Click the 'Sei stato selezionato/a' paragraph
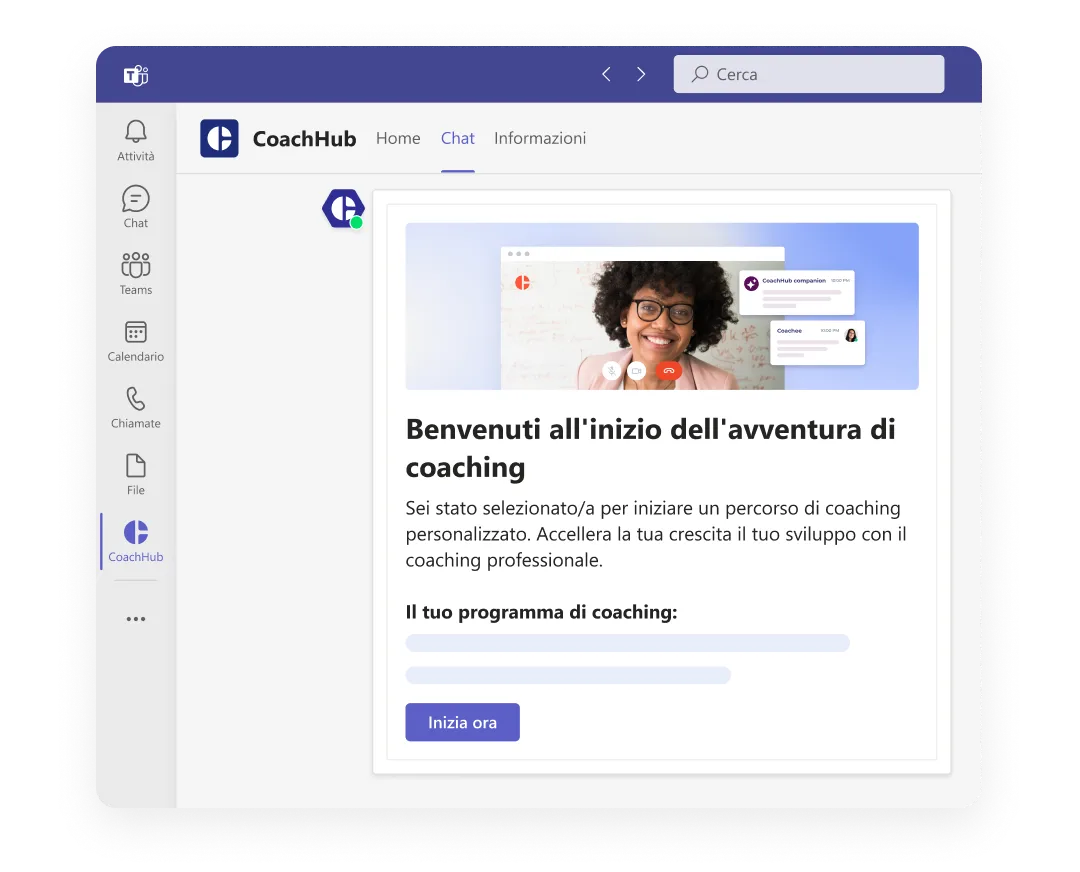This screenshot has height=872, width=1080. [x=656, y=534]
